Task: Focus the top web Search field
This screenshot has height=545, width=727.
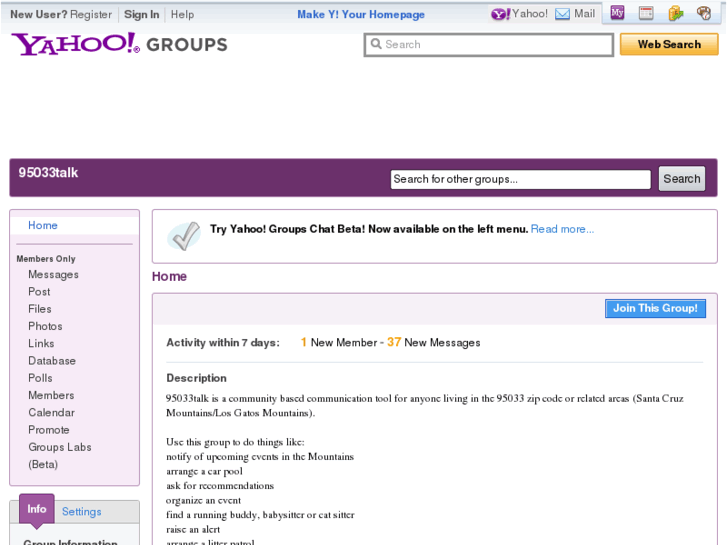Action: click(489, 45)
